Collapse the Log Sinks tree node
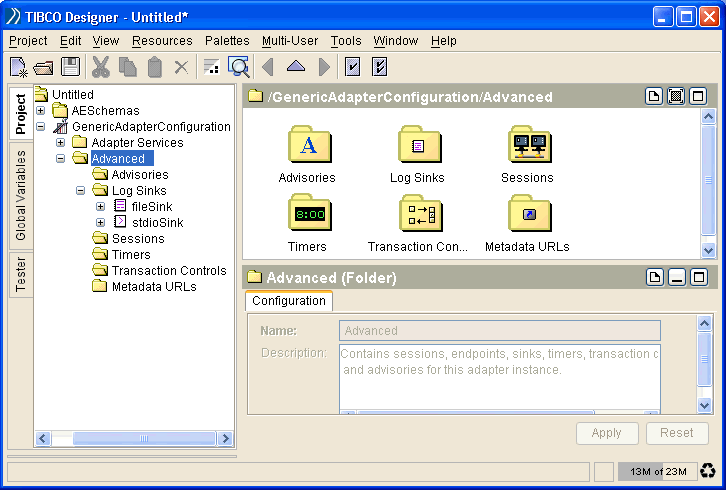This screenshot has height=490, width=726. click(x=81, y=191)
